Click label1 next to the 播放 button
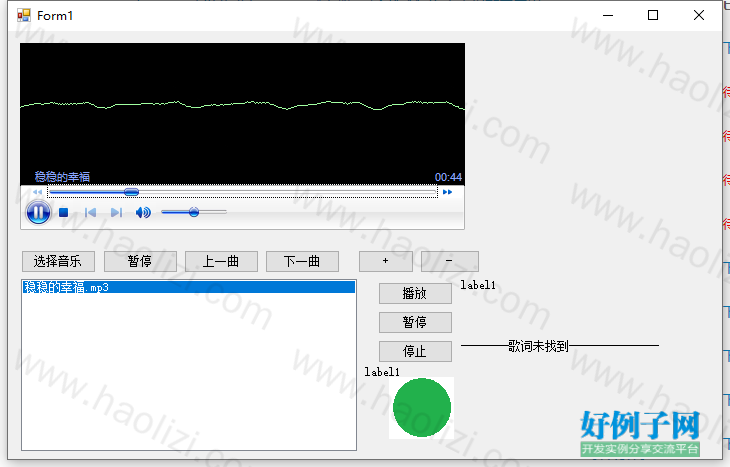Image resolution: width=730 pixels, height=467 pixels. (478, 285)
